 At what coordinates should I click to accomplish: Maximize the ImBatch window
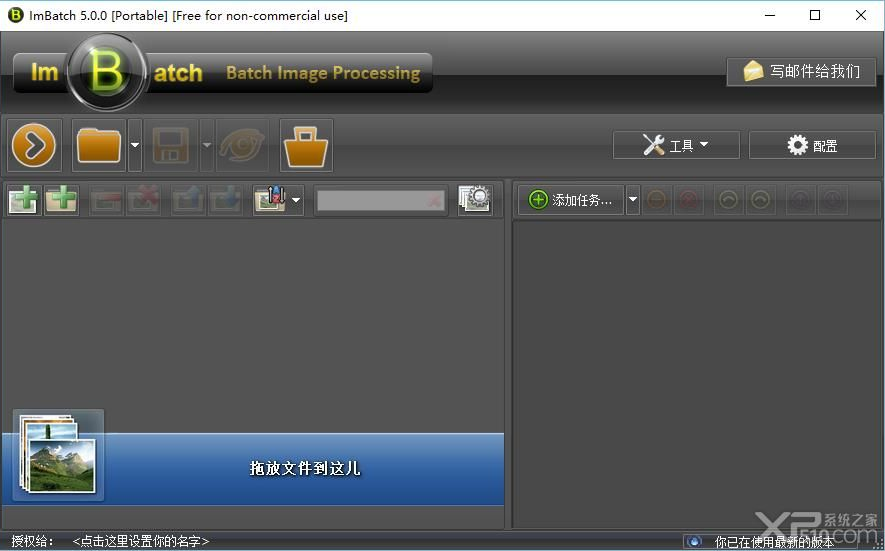coord(815,15)
